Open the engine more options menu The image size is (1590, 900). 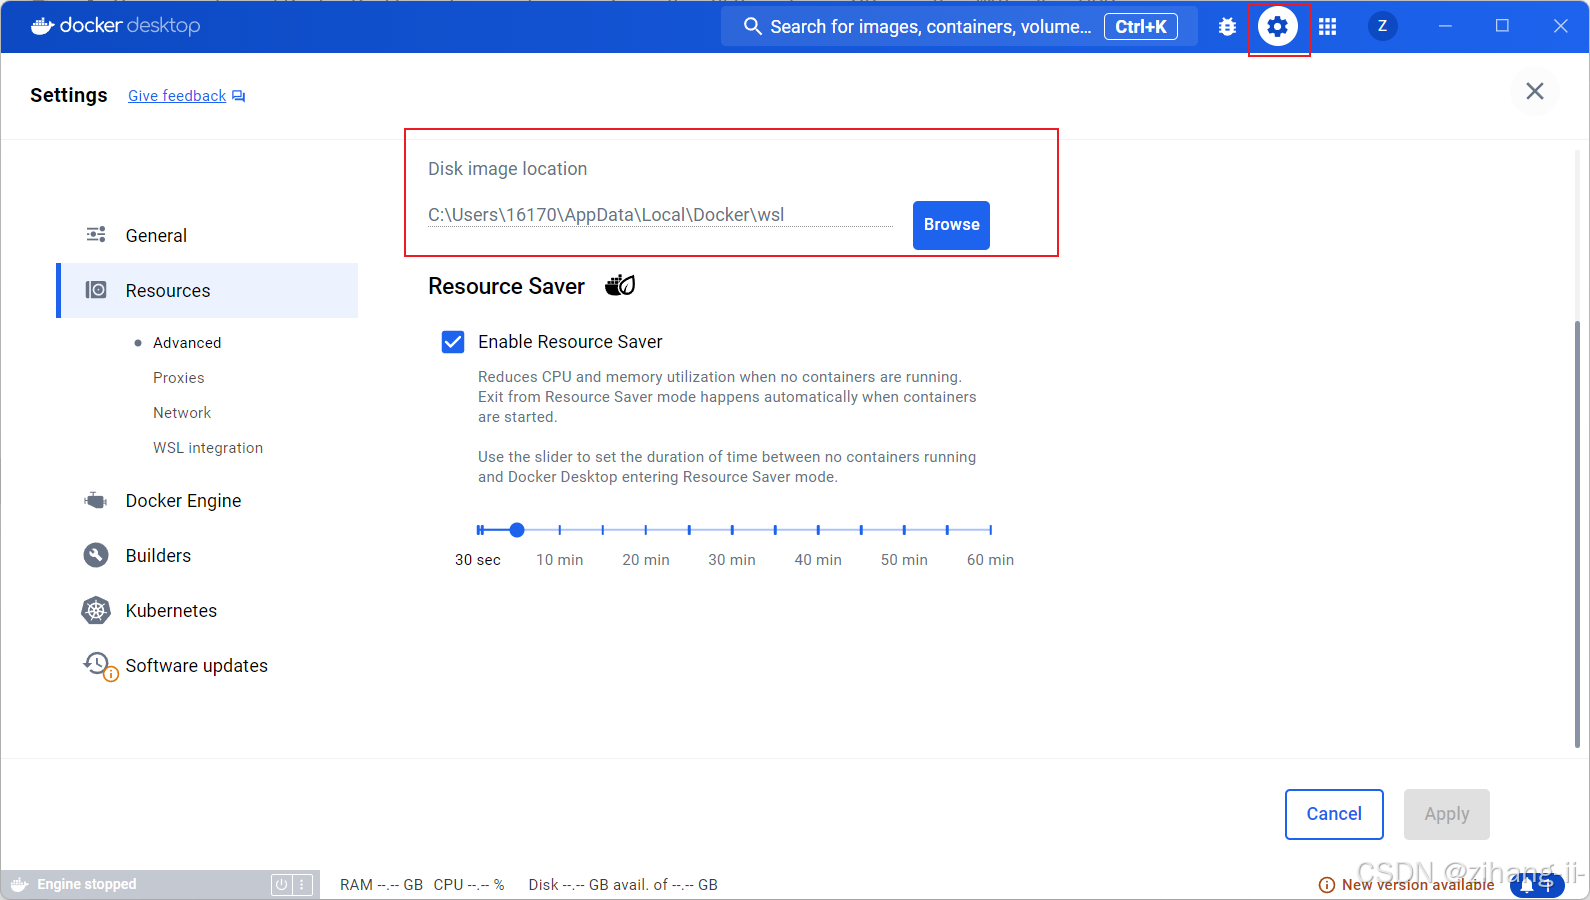302,885
